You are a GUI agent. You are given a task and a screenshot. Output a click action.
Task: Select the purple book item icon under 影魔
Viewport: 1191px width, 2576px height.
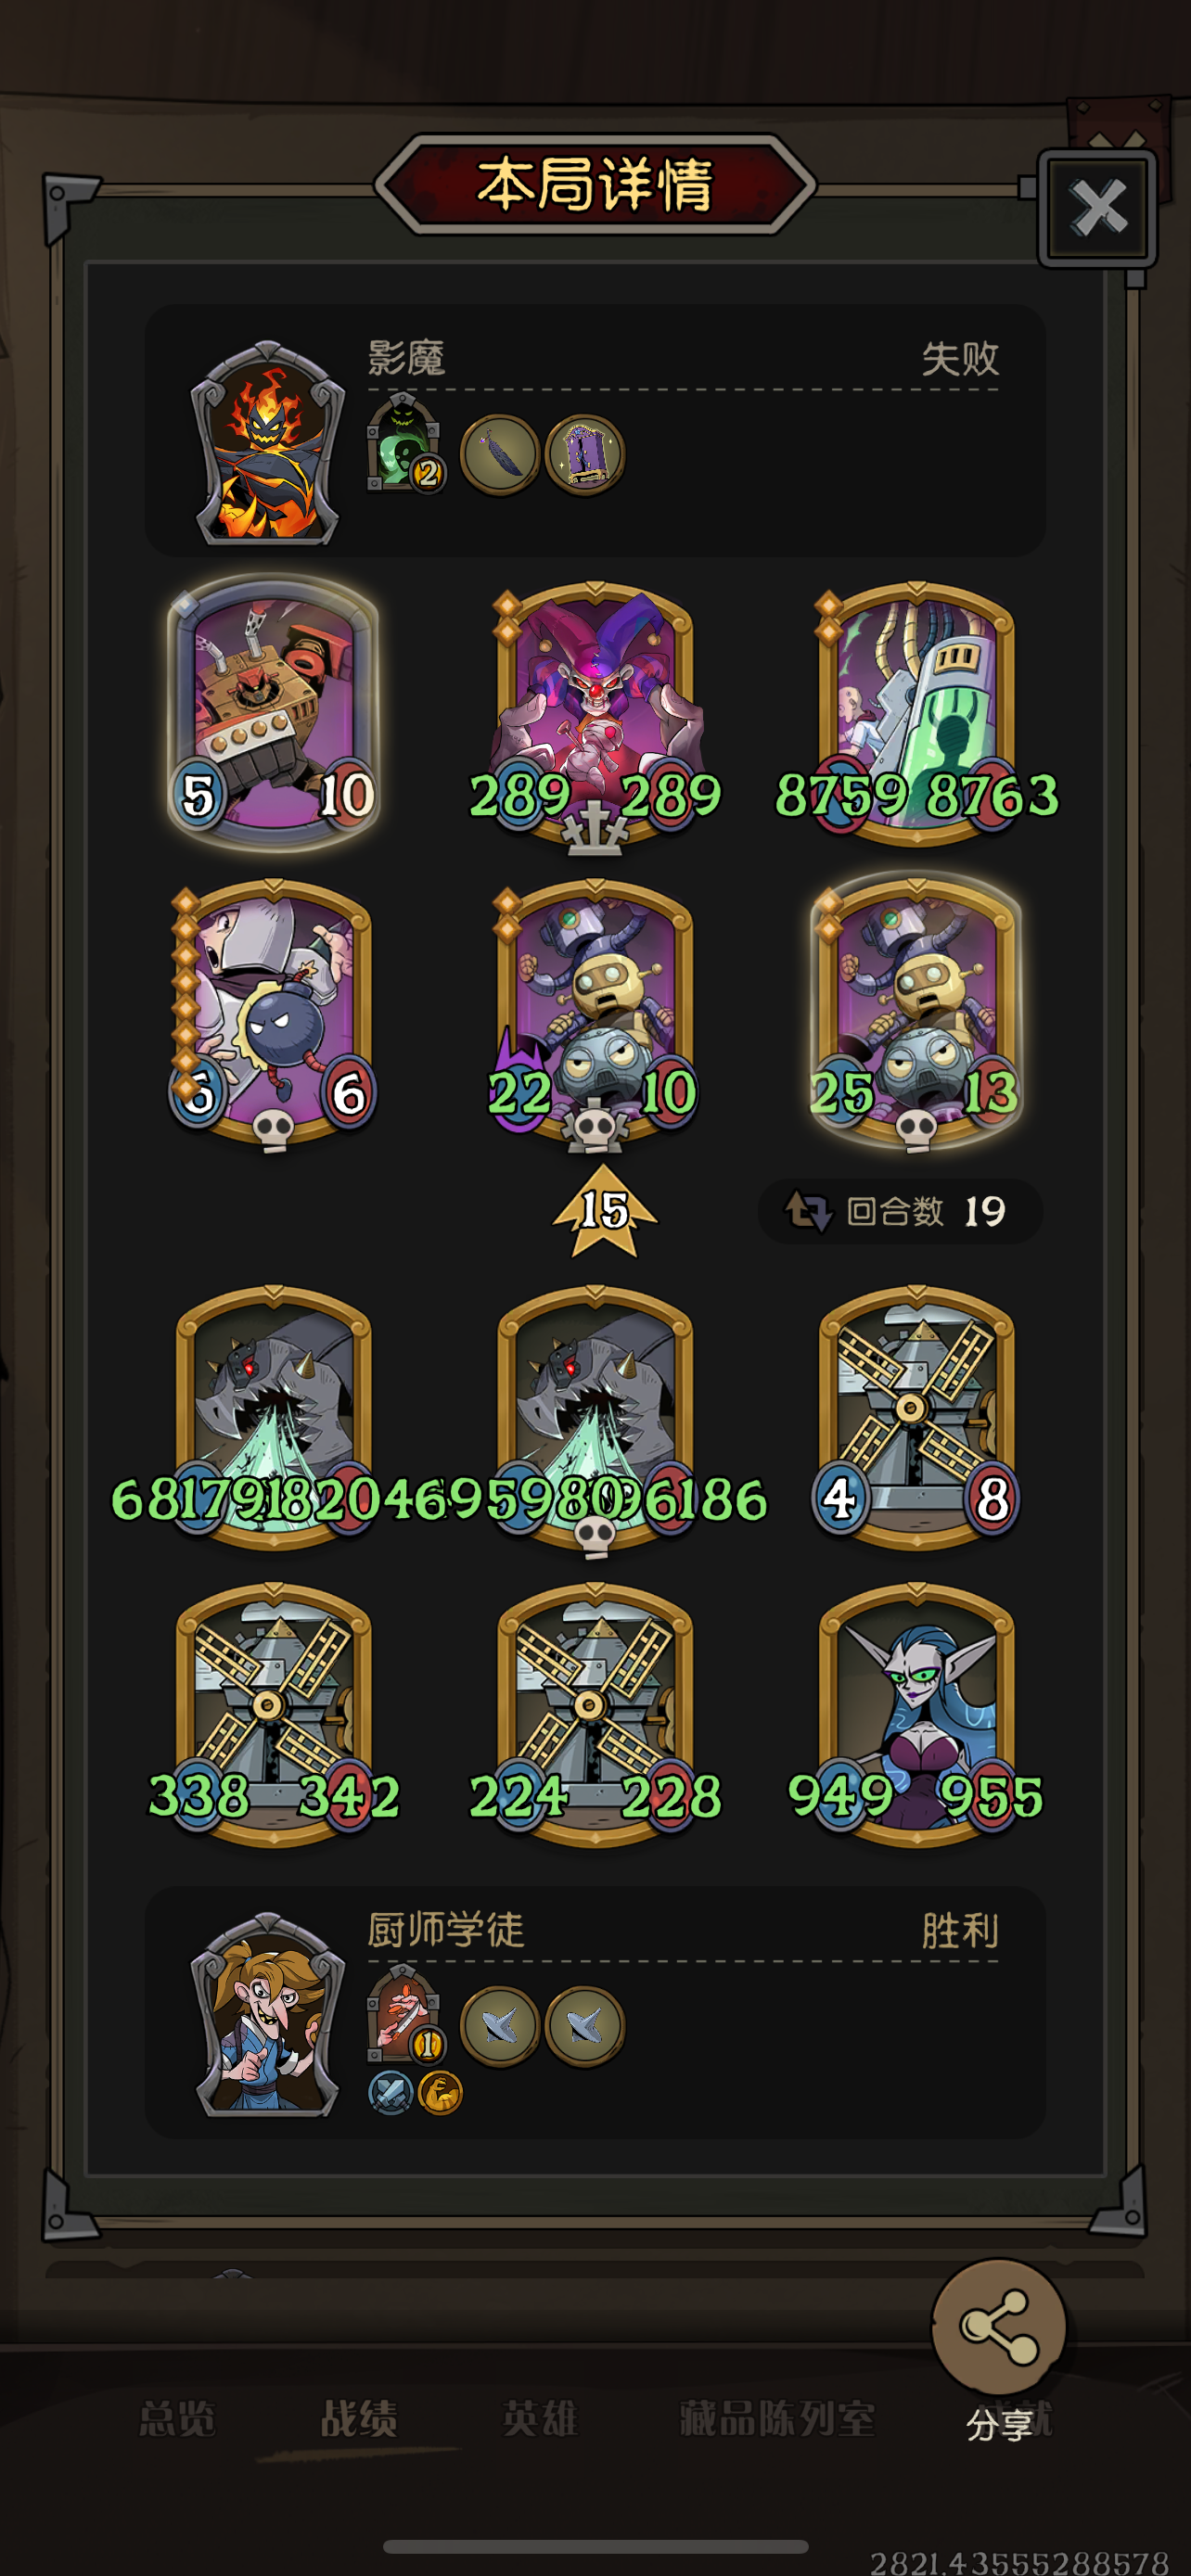point(585,454)
